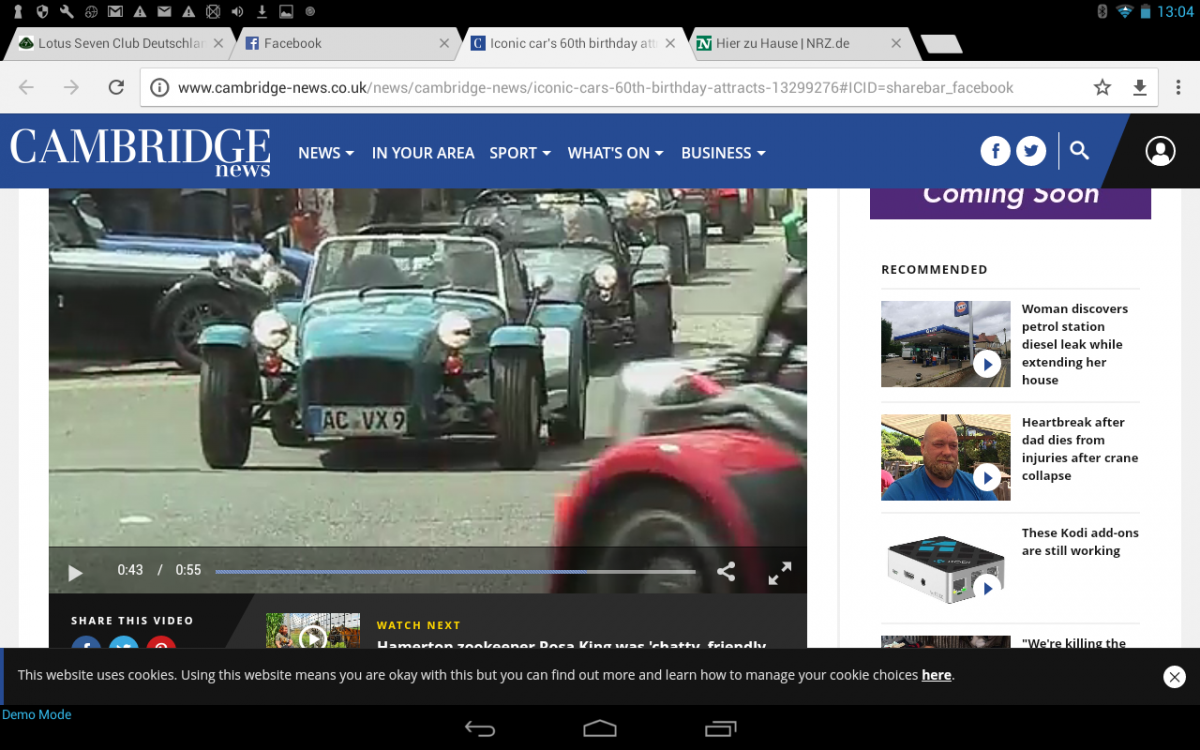
Task: Expand the SPORT dropdown menu
Action: pyautogui.click(x=520, y=153)
